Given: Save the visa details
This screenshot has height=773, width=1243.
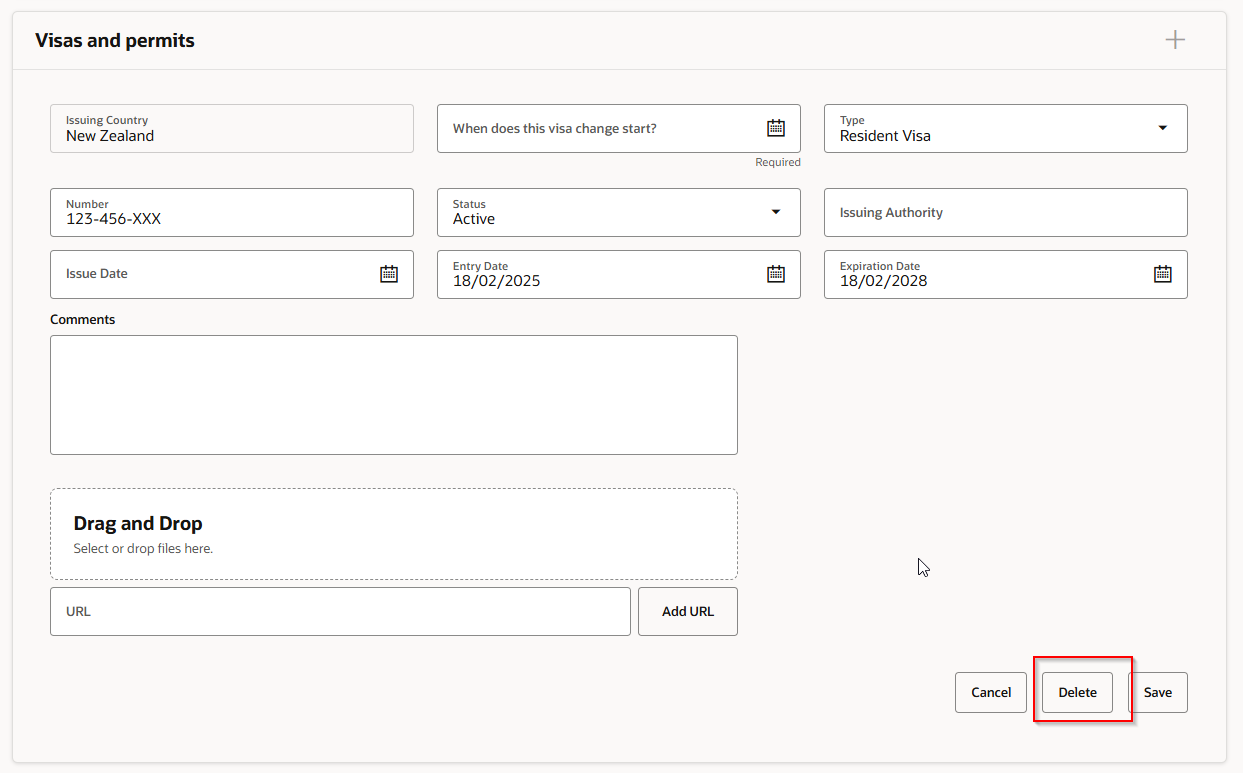Looking at the screenshot, I should click(1158, 692).
